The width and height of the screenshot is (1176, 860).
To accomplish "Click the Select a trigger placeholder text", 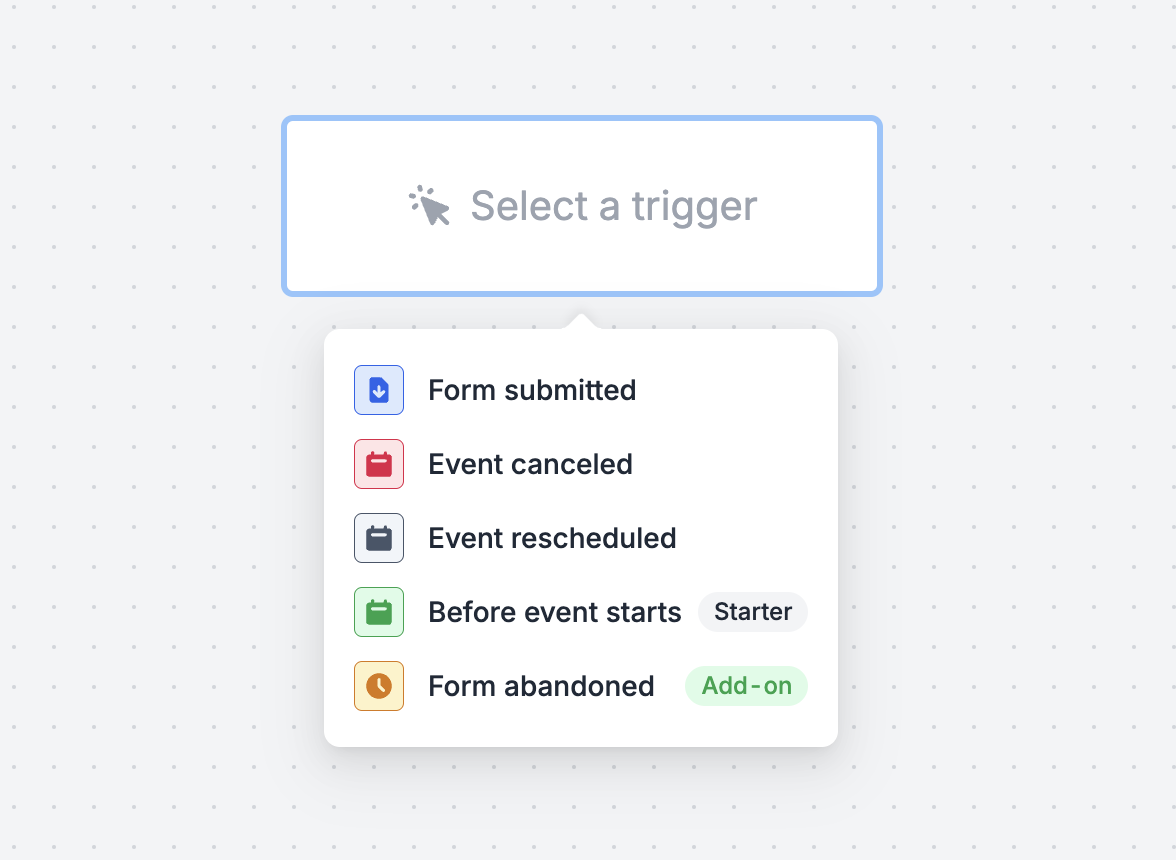I will [614, 206].
